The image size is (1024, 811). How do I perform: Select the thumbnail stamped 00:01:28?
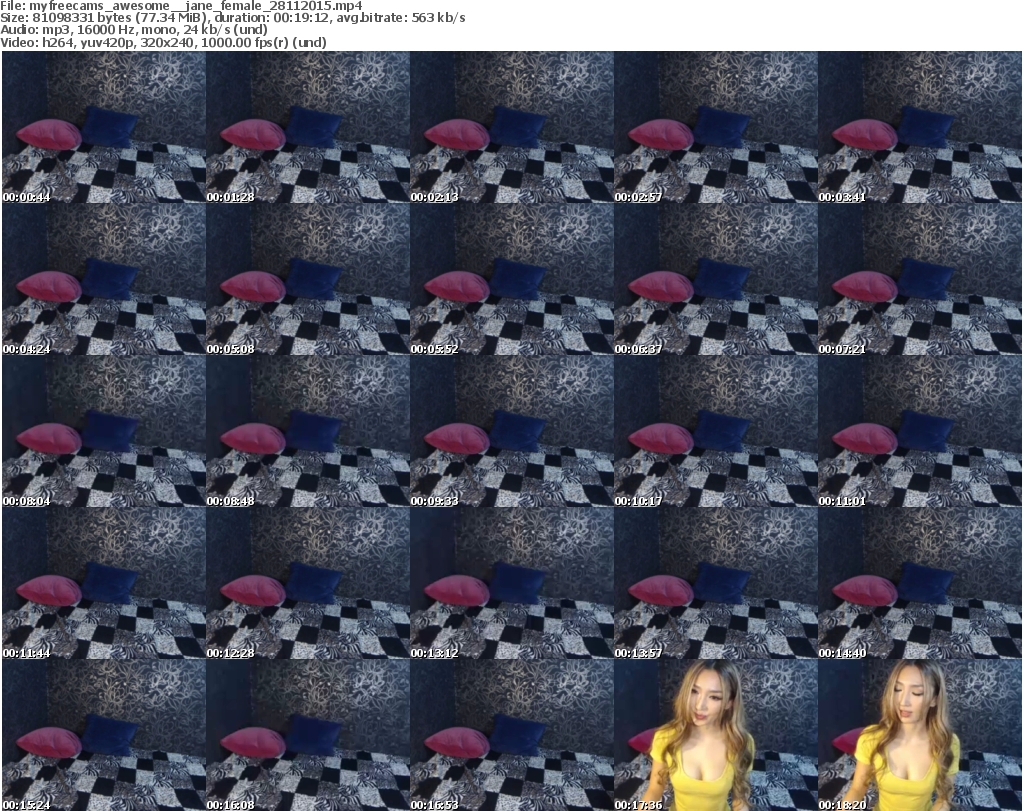click(308, 127)
